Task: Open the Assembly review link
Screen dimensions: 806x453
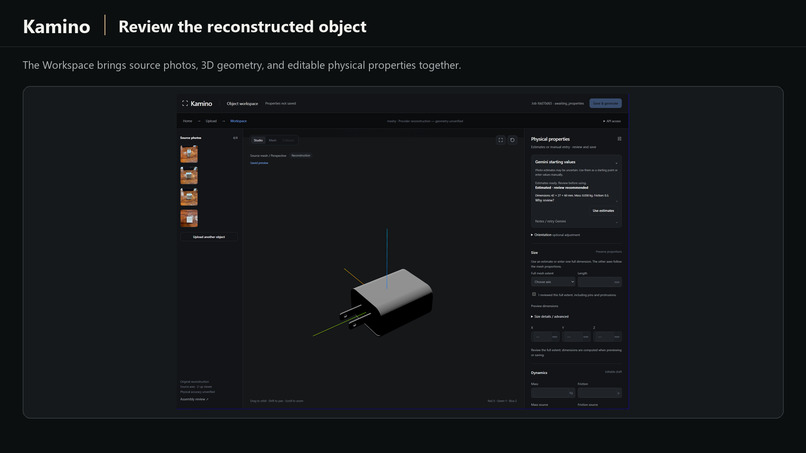Action: tap(194, 399)
